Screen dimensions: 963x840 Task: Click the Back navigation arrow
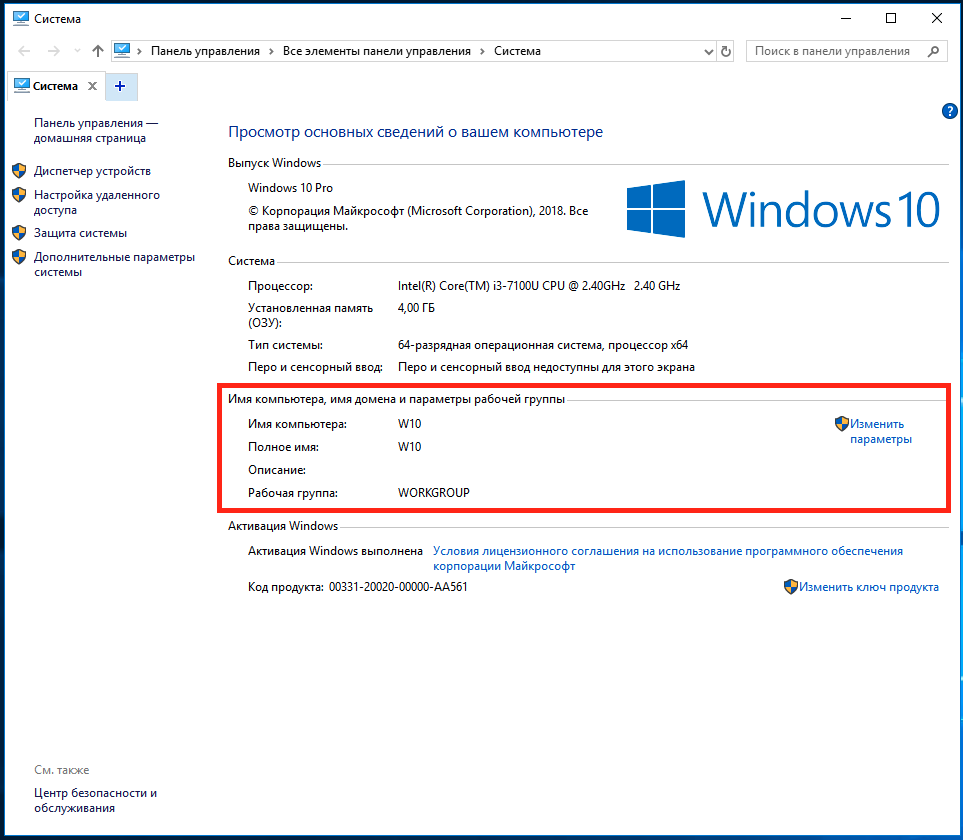point(24,51)
